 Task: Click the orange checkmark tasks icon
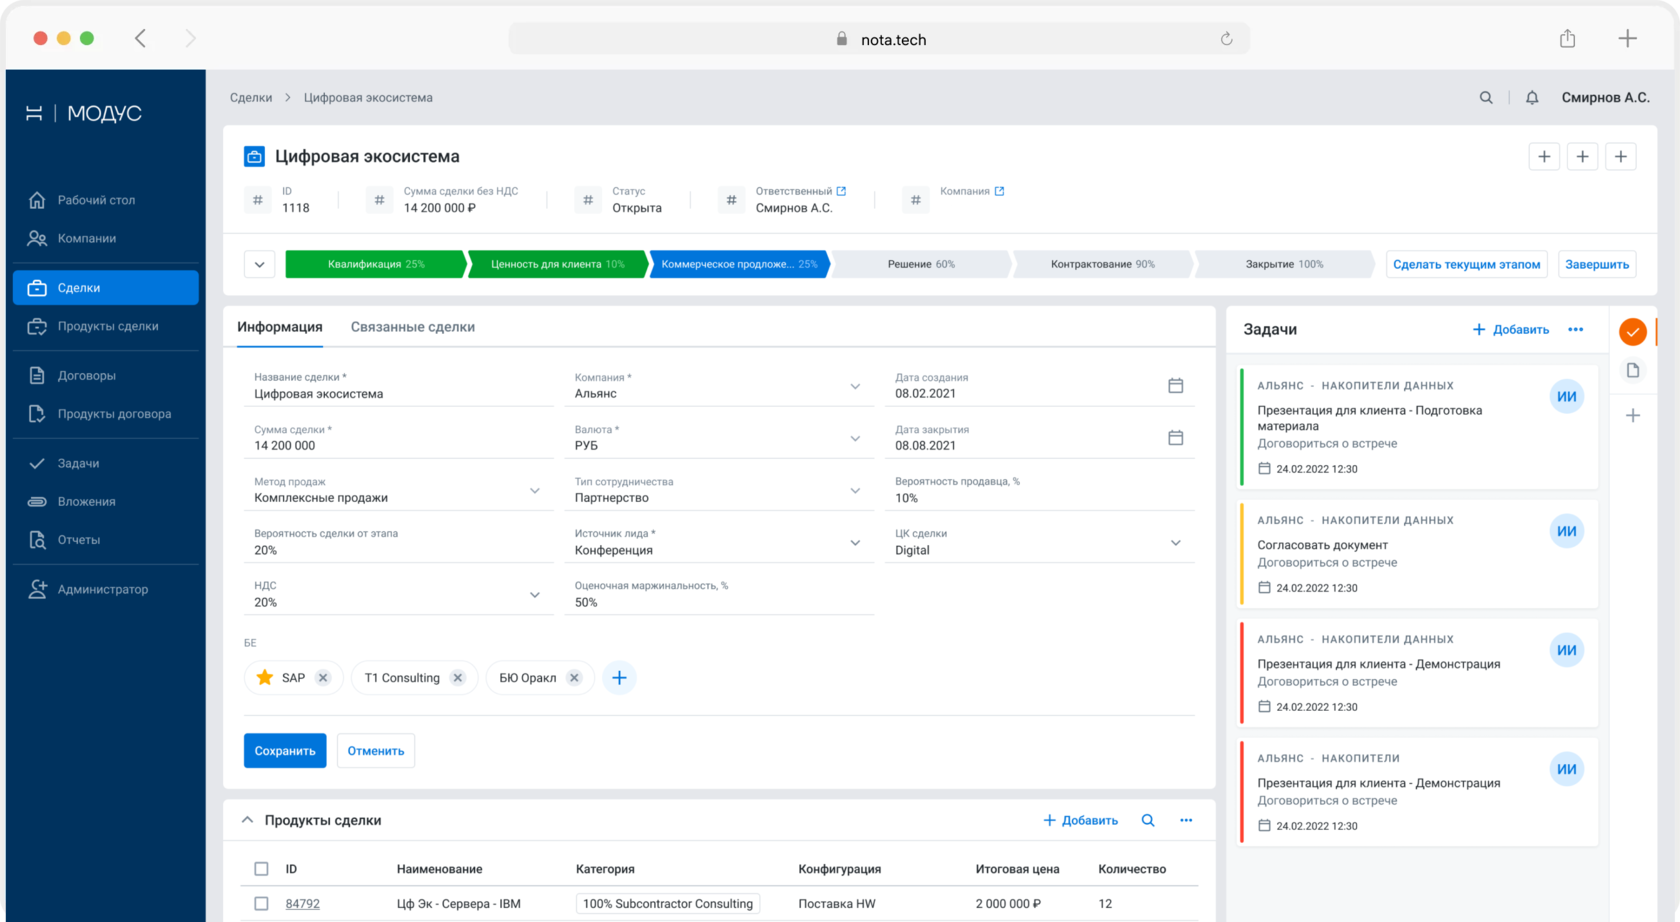tap(1633, 331)
